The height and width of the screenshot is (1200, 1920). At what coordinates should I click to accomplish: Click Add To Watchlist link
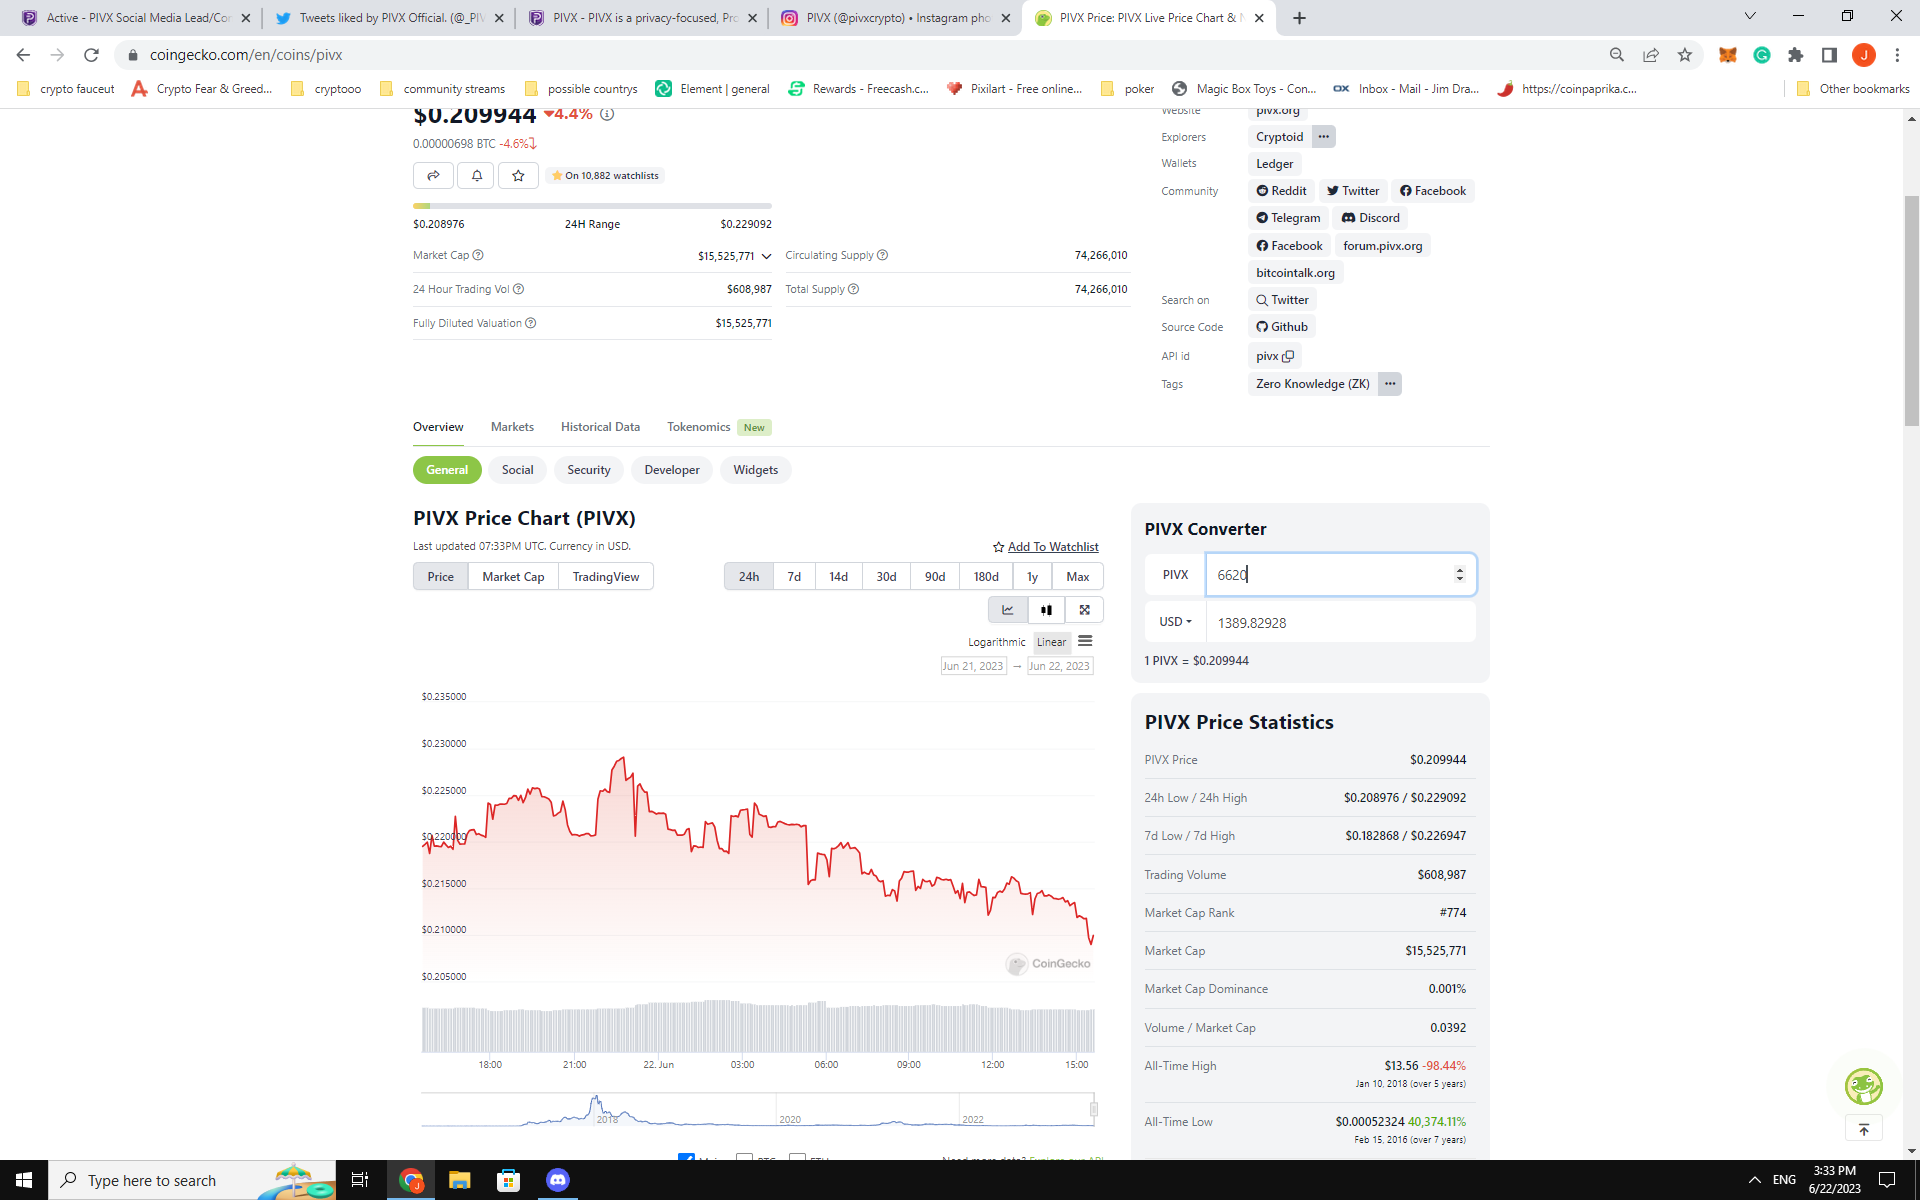1052,547
